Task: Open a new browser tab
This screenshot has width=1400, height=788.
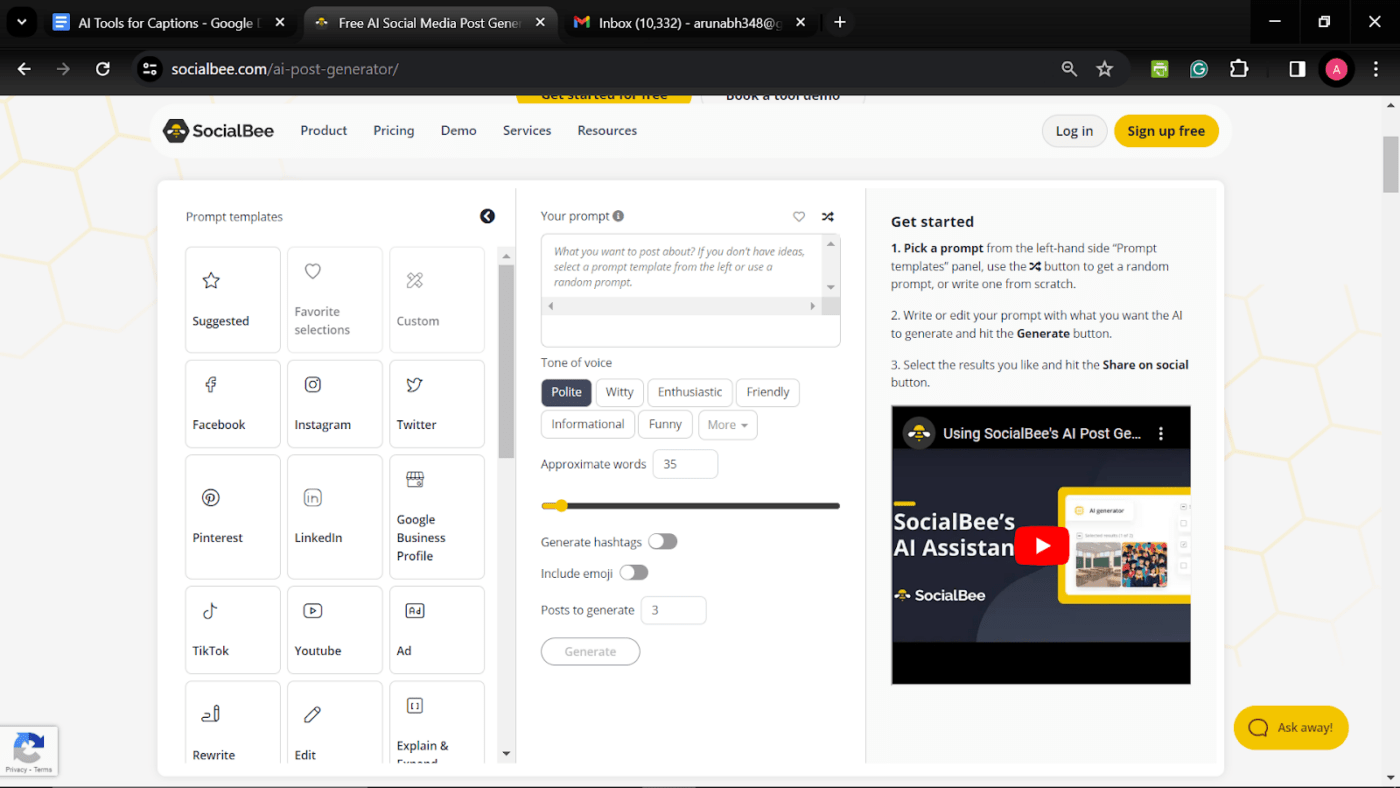Action: click(840, 22)
